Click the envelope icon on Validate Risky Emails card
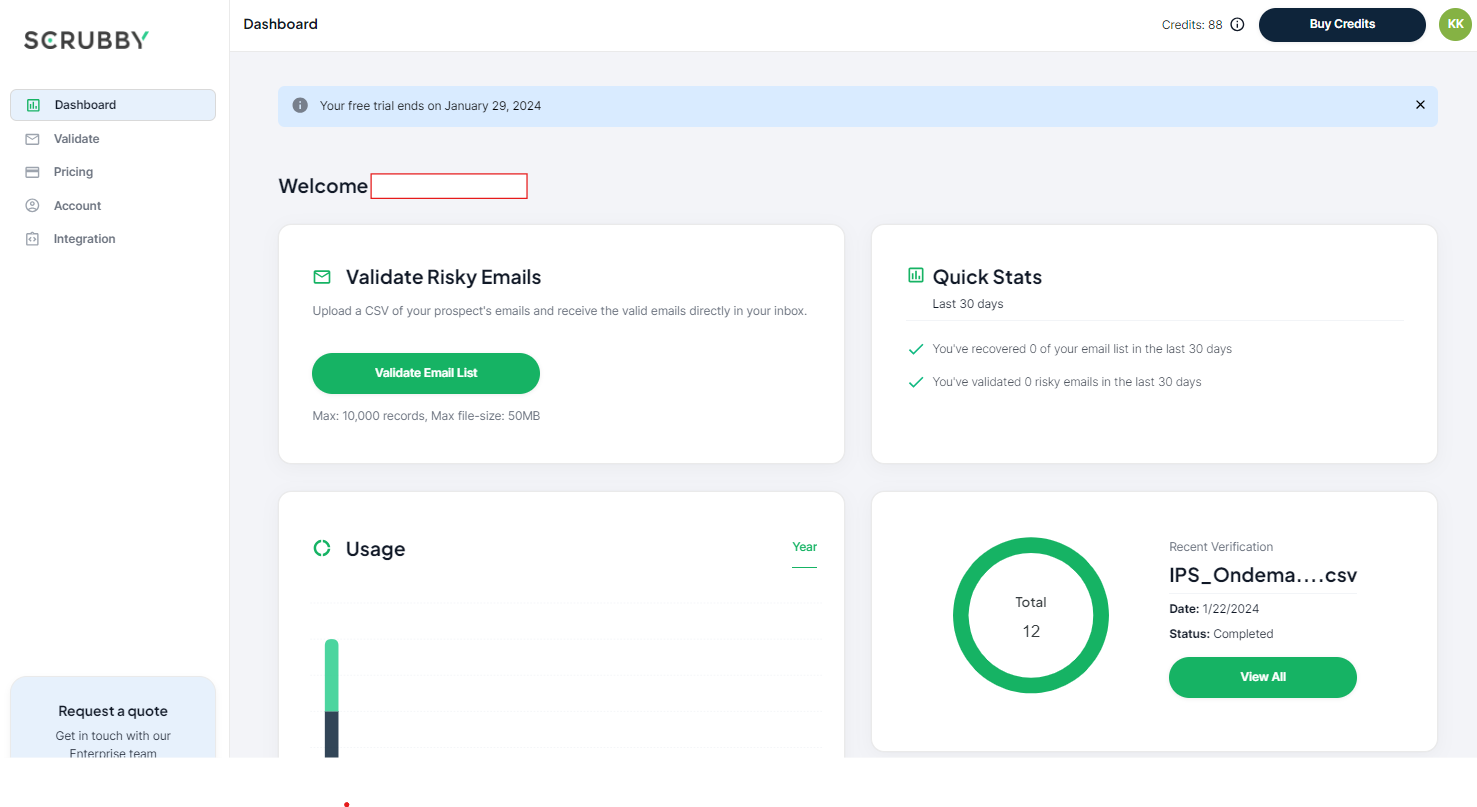Screen dimensions: 1477x807 [x=321, y=276]
